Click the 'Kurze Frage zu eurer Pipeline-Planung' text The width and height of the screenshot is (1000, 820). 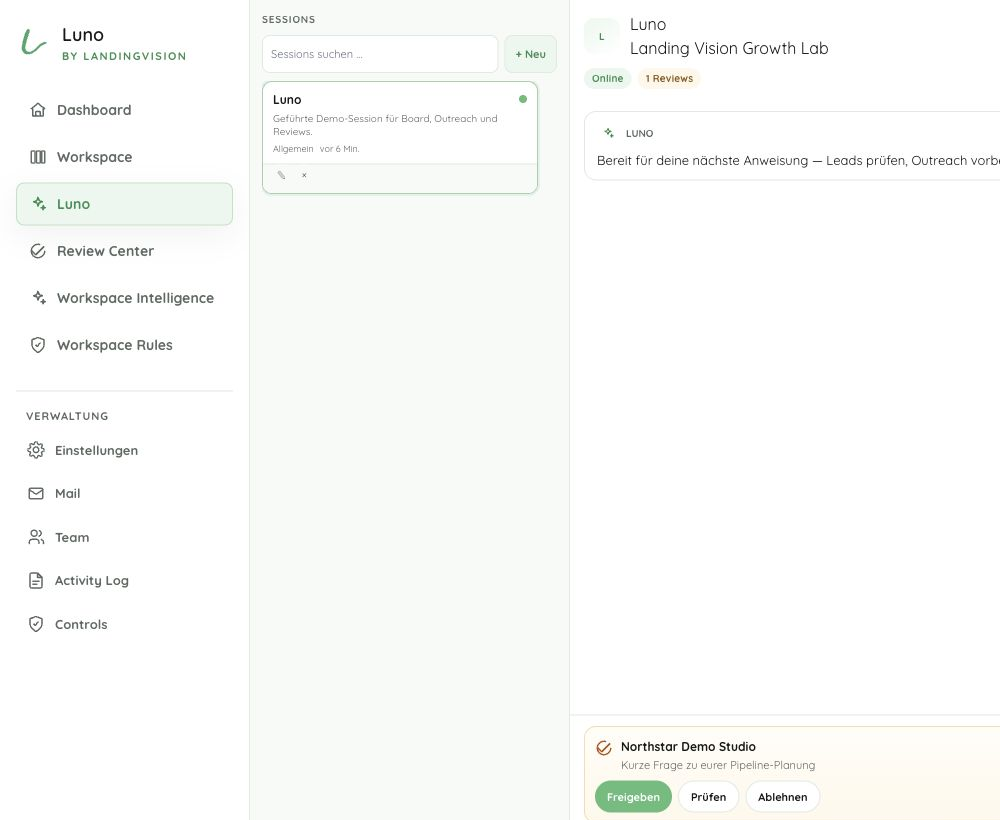click(717, 765)
